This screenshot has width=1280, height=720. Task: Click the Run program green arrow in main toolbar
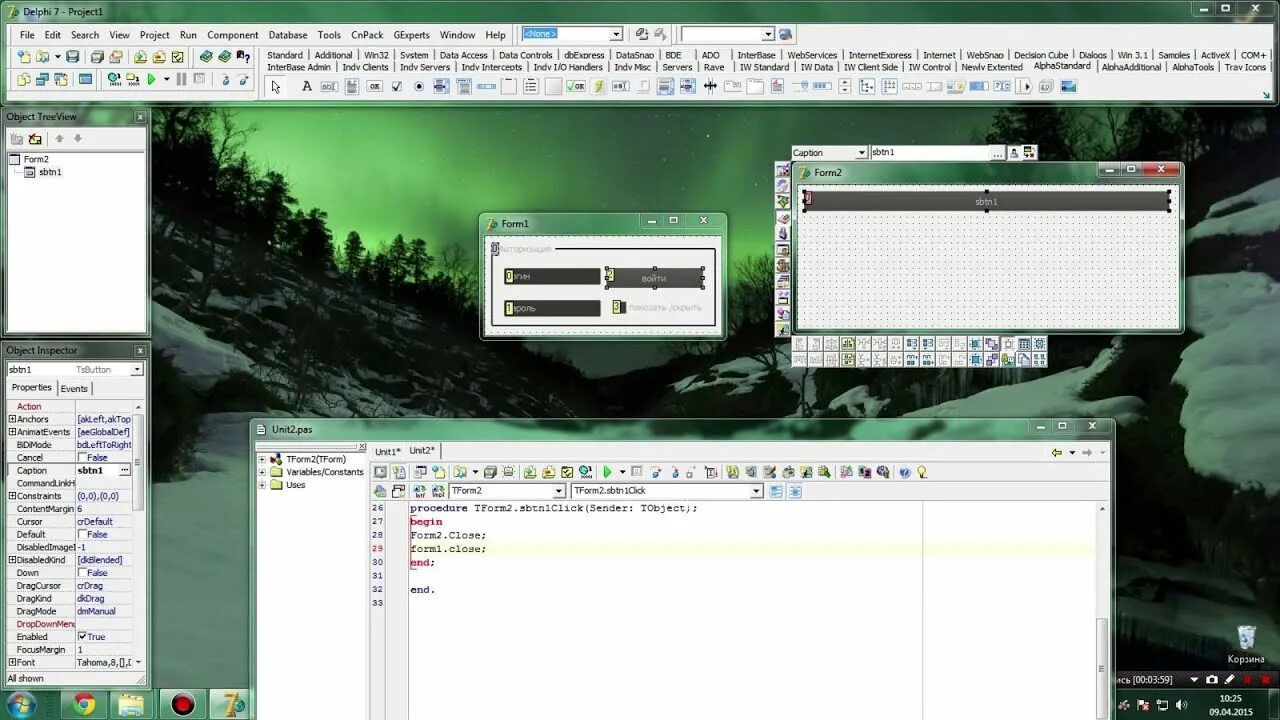coord(152,79)
